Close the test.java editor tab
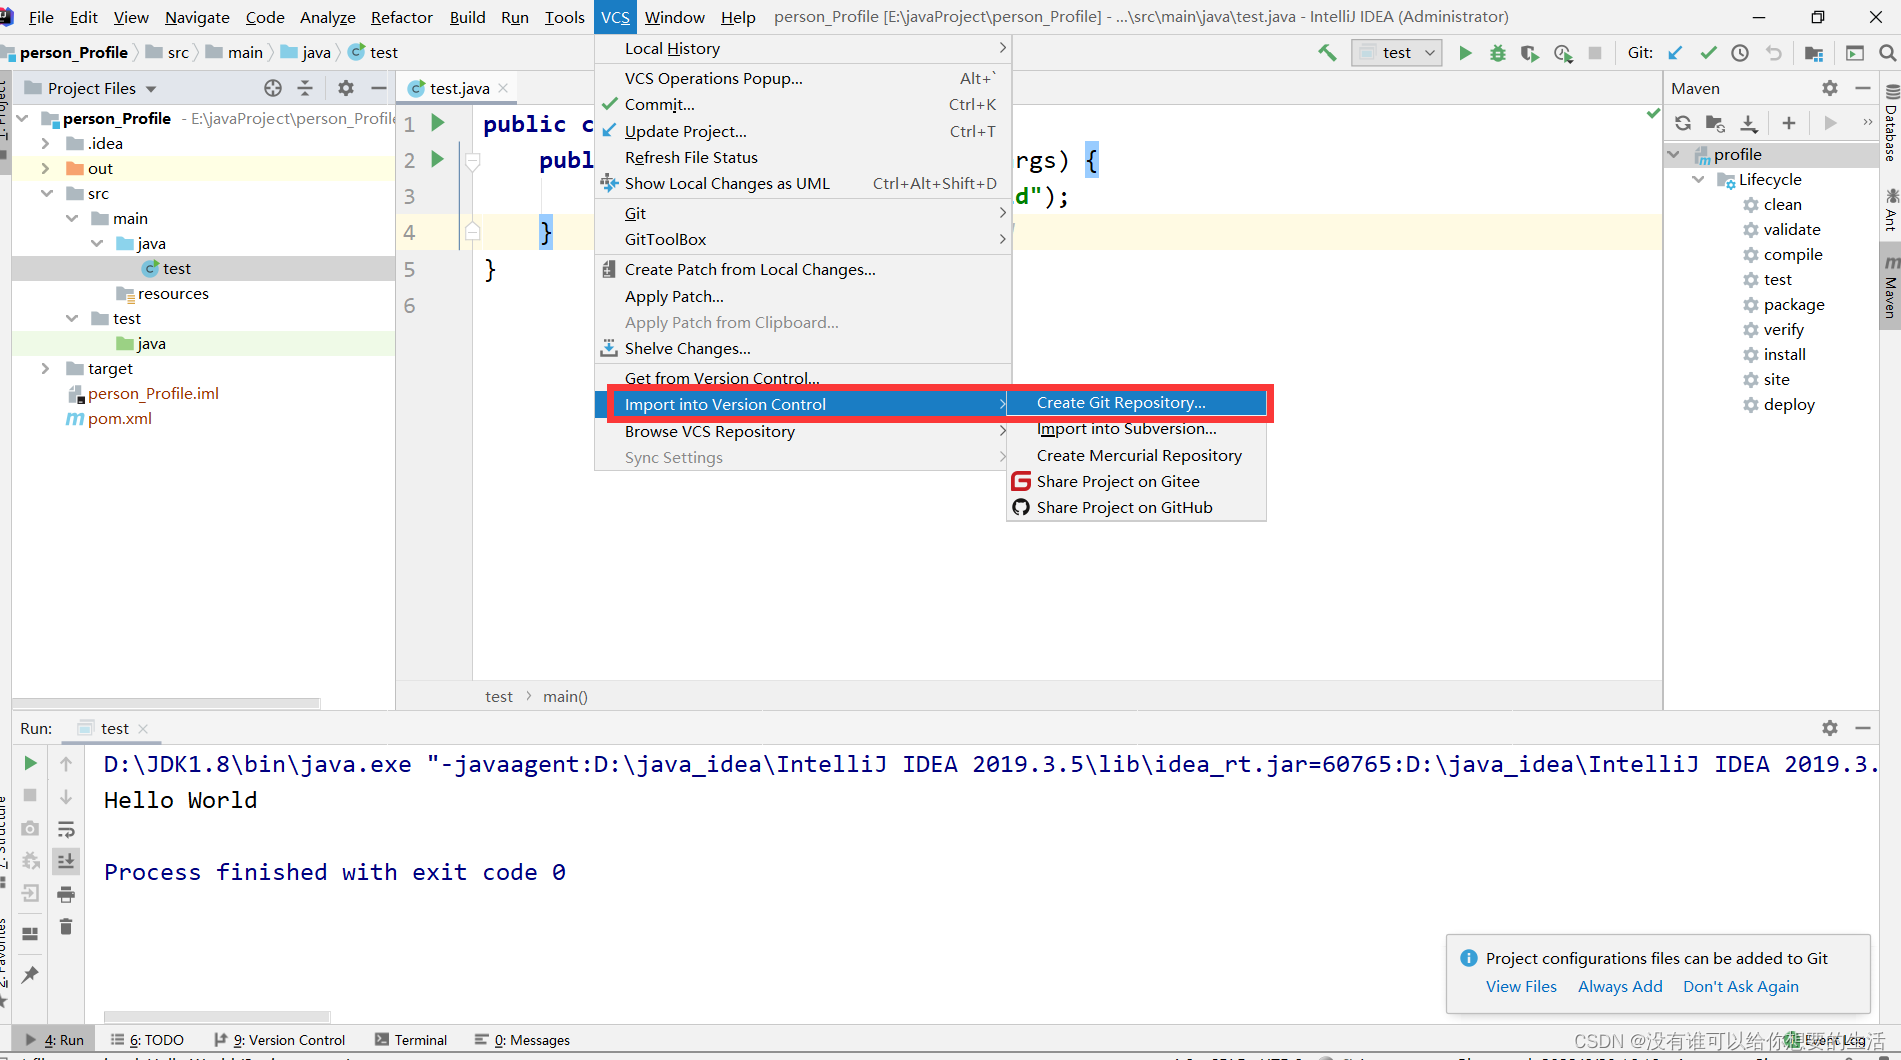Viewport: 1901px width, 1060px height. point(503,88)
